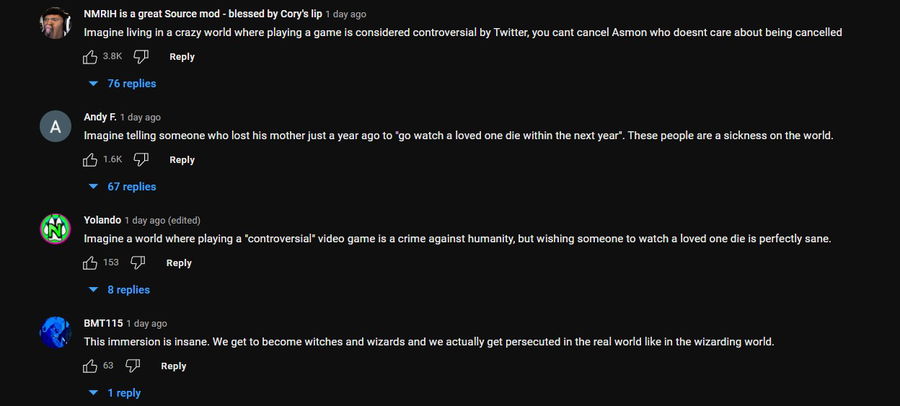Image resolution: width=900 pixels, height=406 pixels.
Task: Dislike Andy F.'s comment
Action: click(x=142, y=160)
